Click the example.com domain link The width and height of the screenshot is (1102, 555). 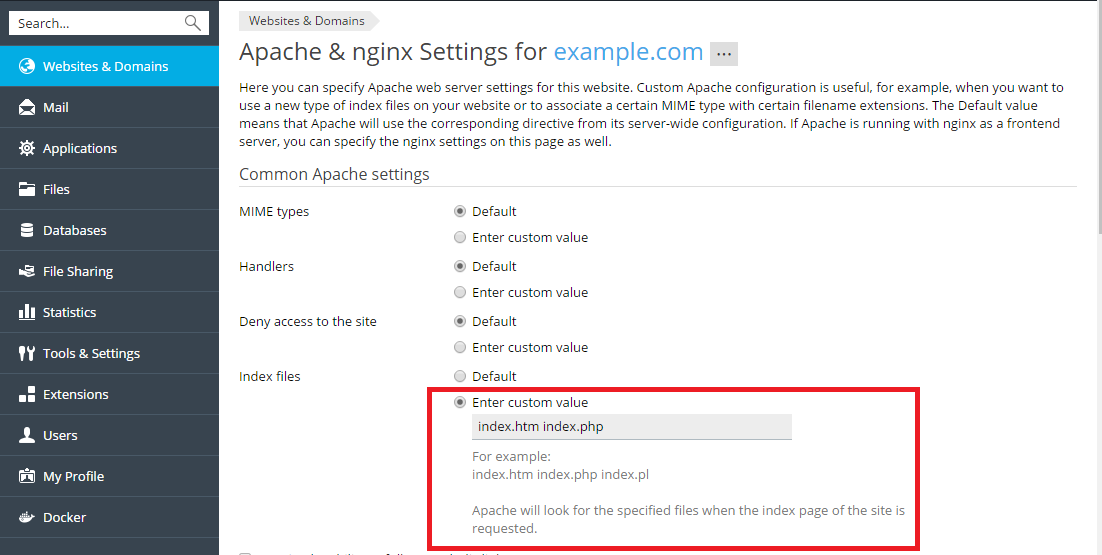[627, 51]
